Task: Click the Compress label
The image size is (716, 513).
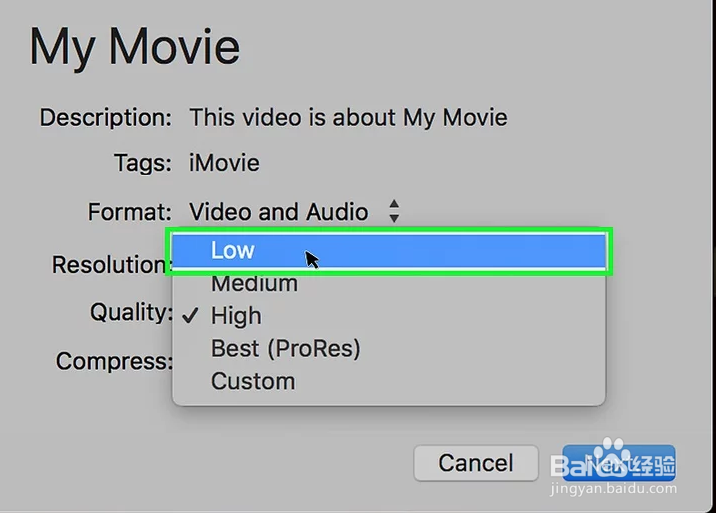Action: pyautogui.click(x=114, y=361)
